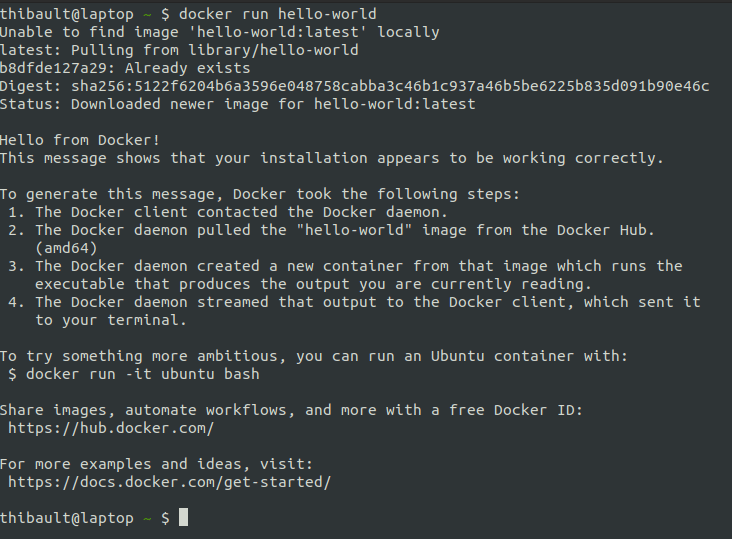
Task: Click 'thibault@laptop' in the bottom prompt line
Action: tap(66, 518)
